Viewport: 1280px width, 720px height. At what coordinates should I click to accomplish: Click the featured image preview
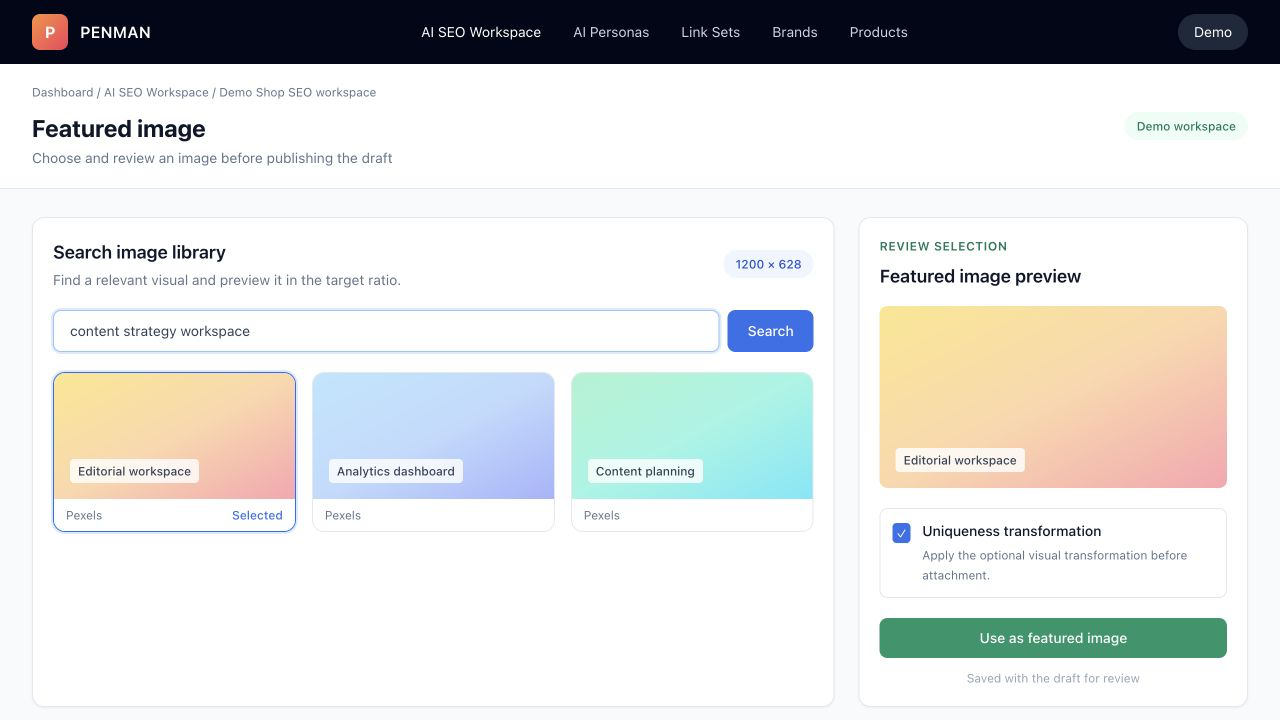tap(1053, 397)
